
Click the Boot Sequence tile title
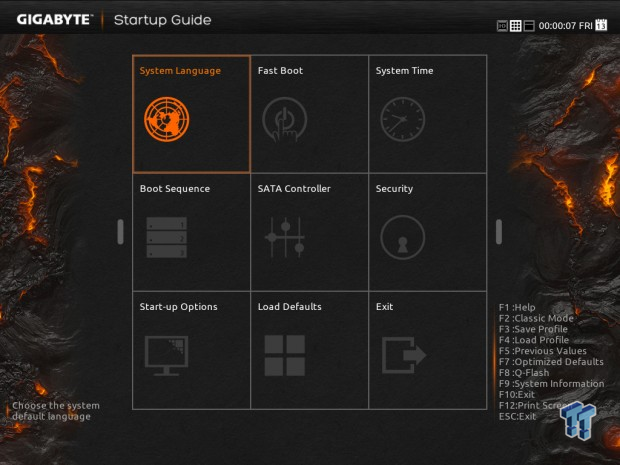click(x=174, y=189)
